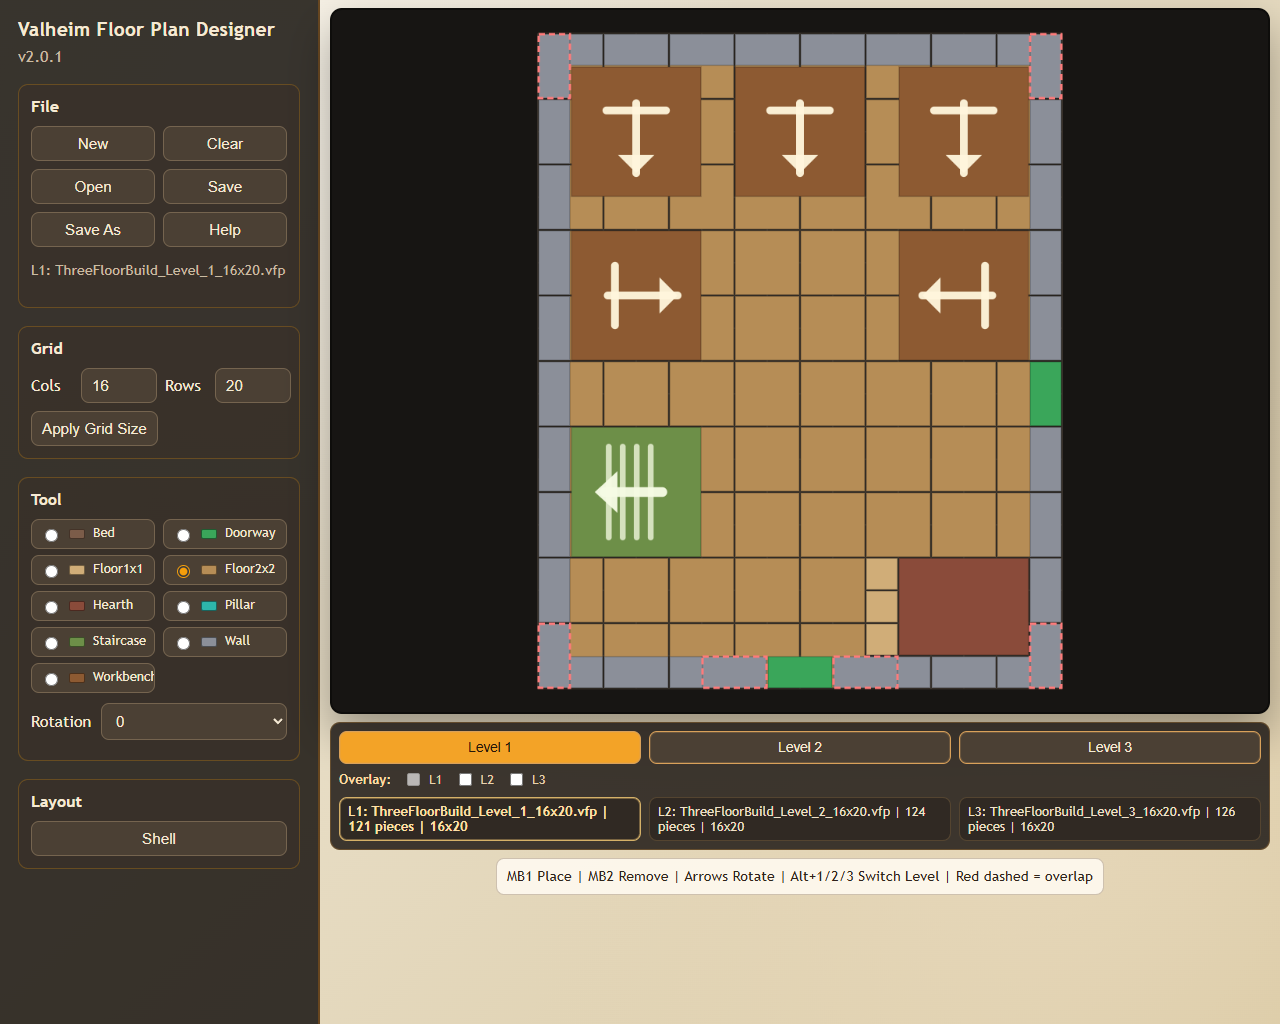The width and height of the screenshot is (1280, 1024).
Task: Click the Rows input field
Action: [x=253, y=386]
